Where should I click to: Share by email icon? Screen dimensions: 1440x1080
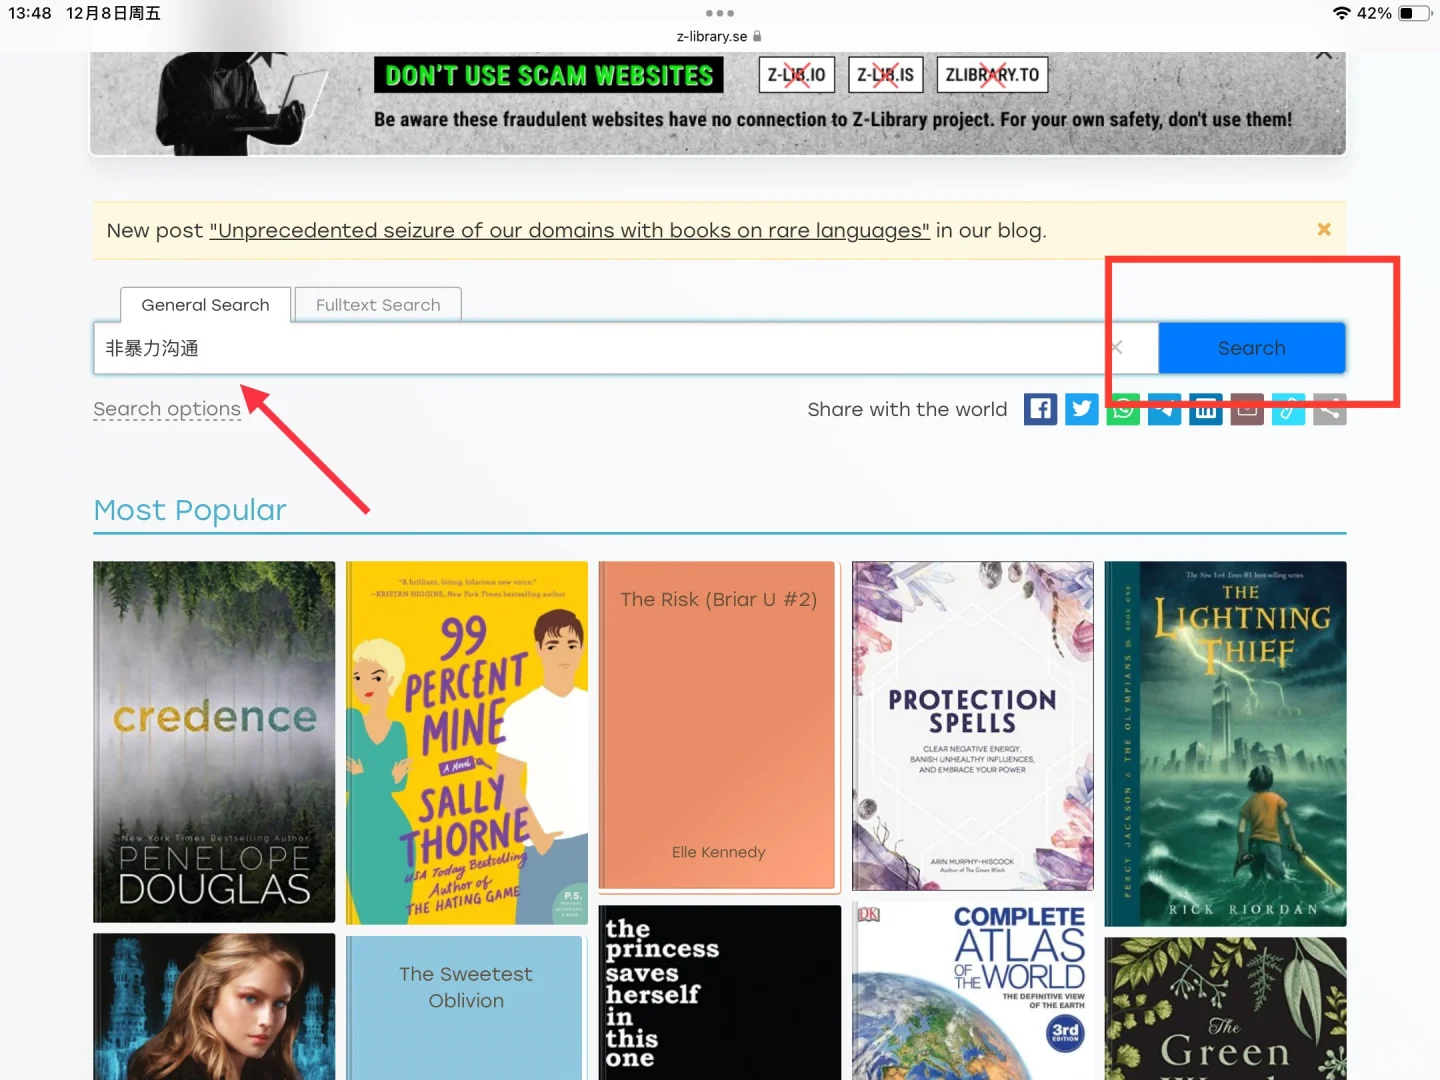1247,409
